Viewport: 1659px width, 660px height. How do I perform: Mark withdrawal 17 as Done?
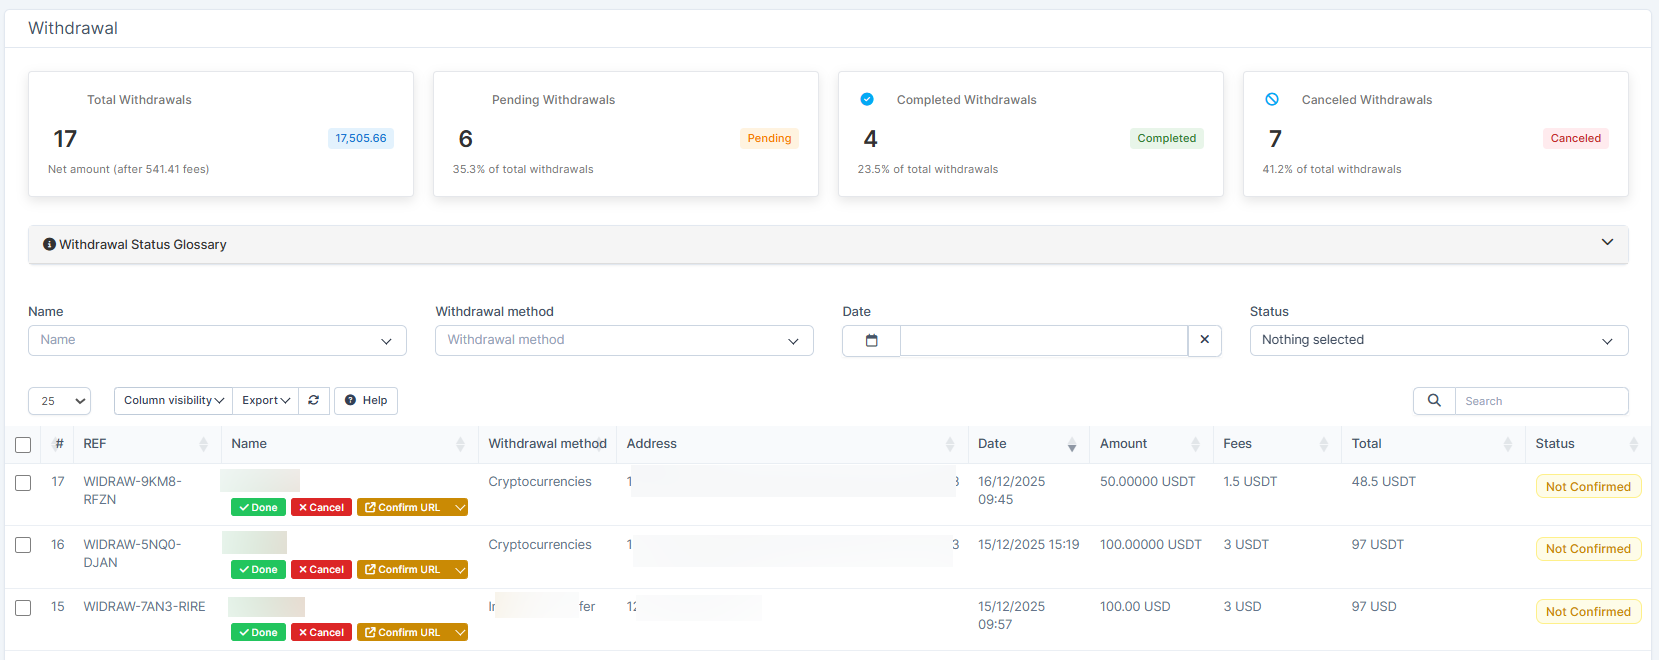[x=258, y=508]
